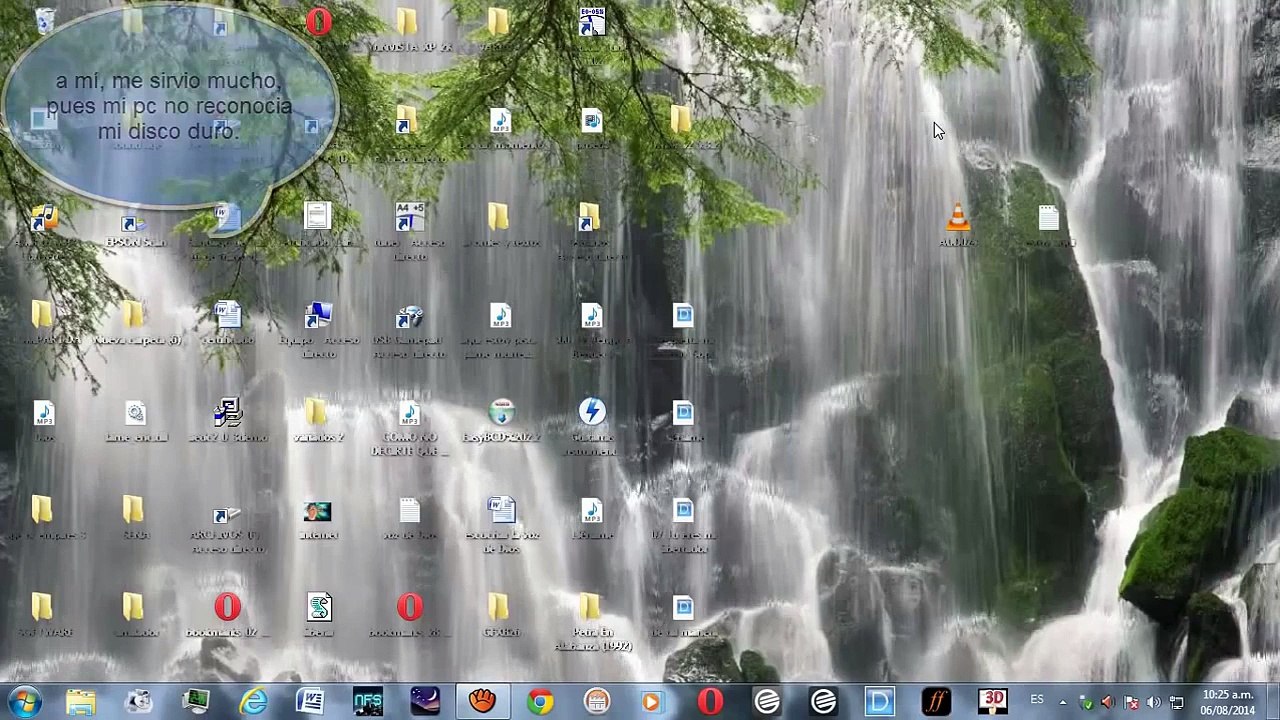This screenshot has width=1280, height=720.
Task: Click the 3D application icon in taskbar
Action: 993,701
